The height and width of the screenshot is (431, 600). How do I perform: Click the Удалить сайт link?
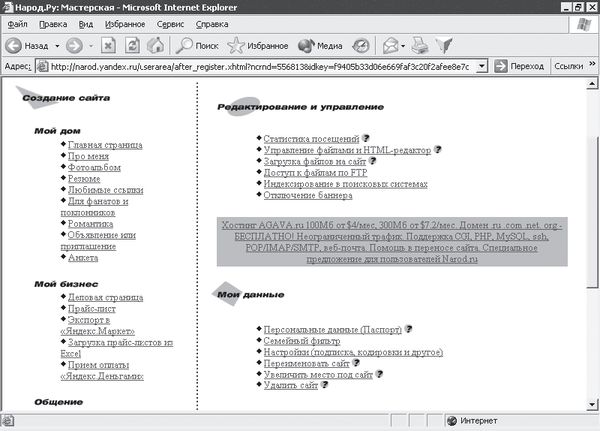290,385
